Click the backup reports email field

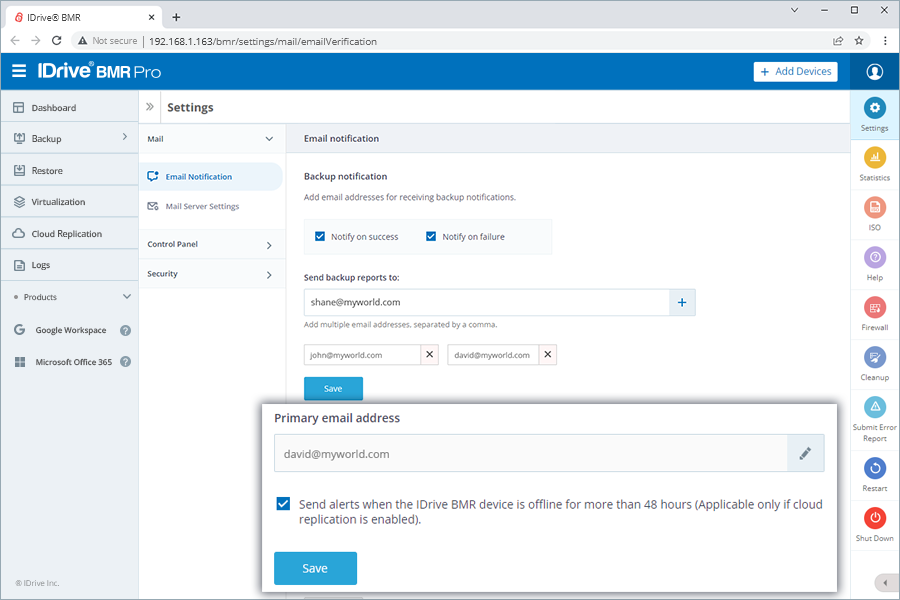[487, 303]
